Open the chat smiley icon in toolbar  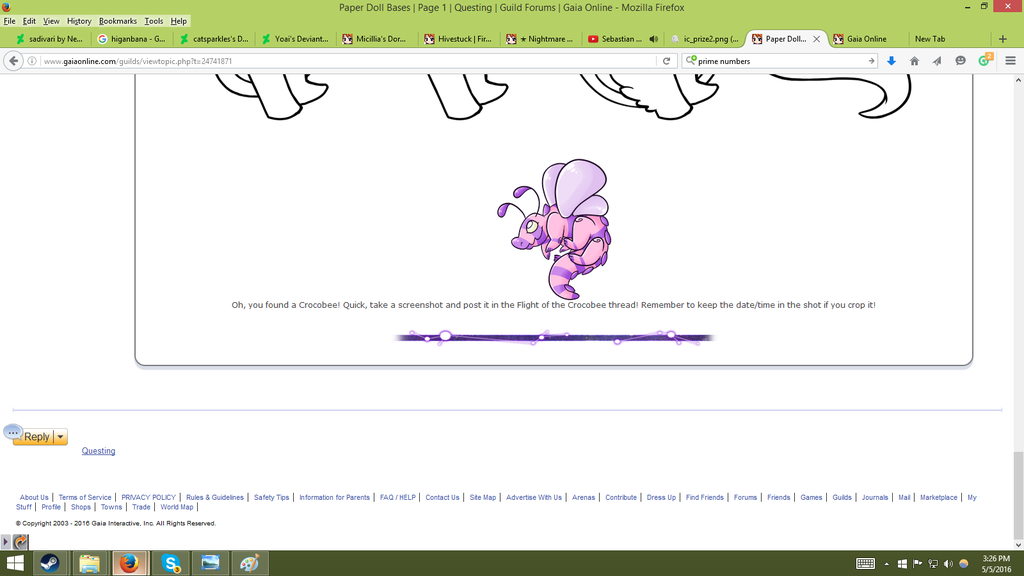pyautogui.click(x=960, y=61)
